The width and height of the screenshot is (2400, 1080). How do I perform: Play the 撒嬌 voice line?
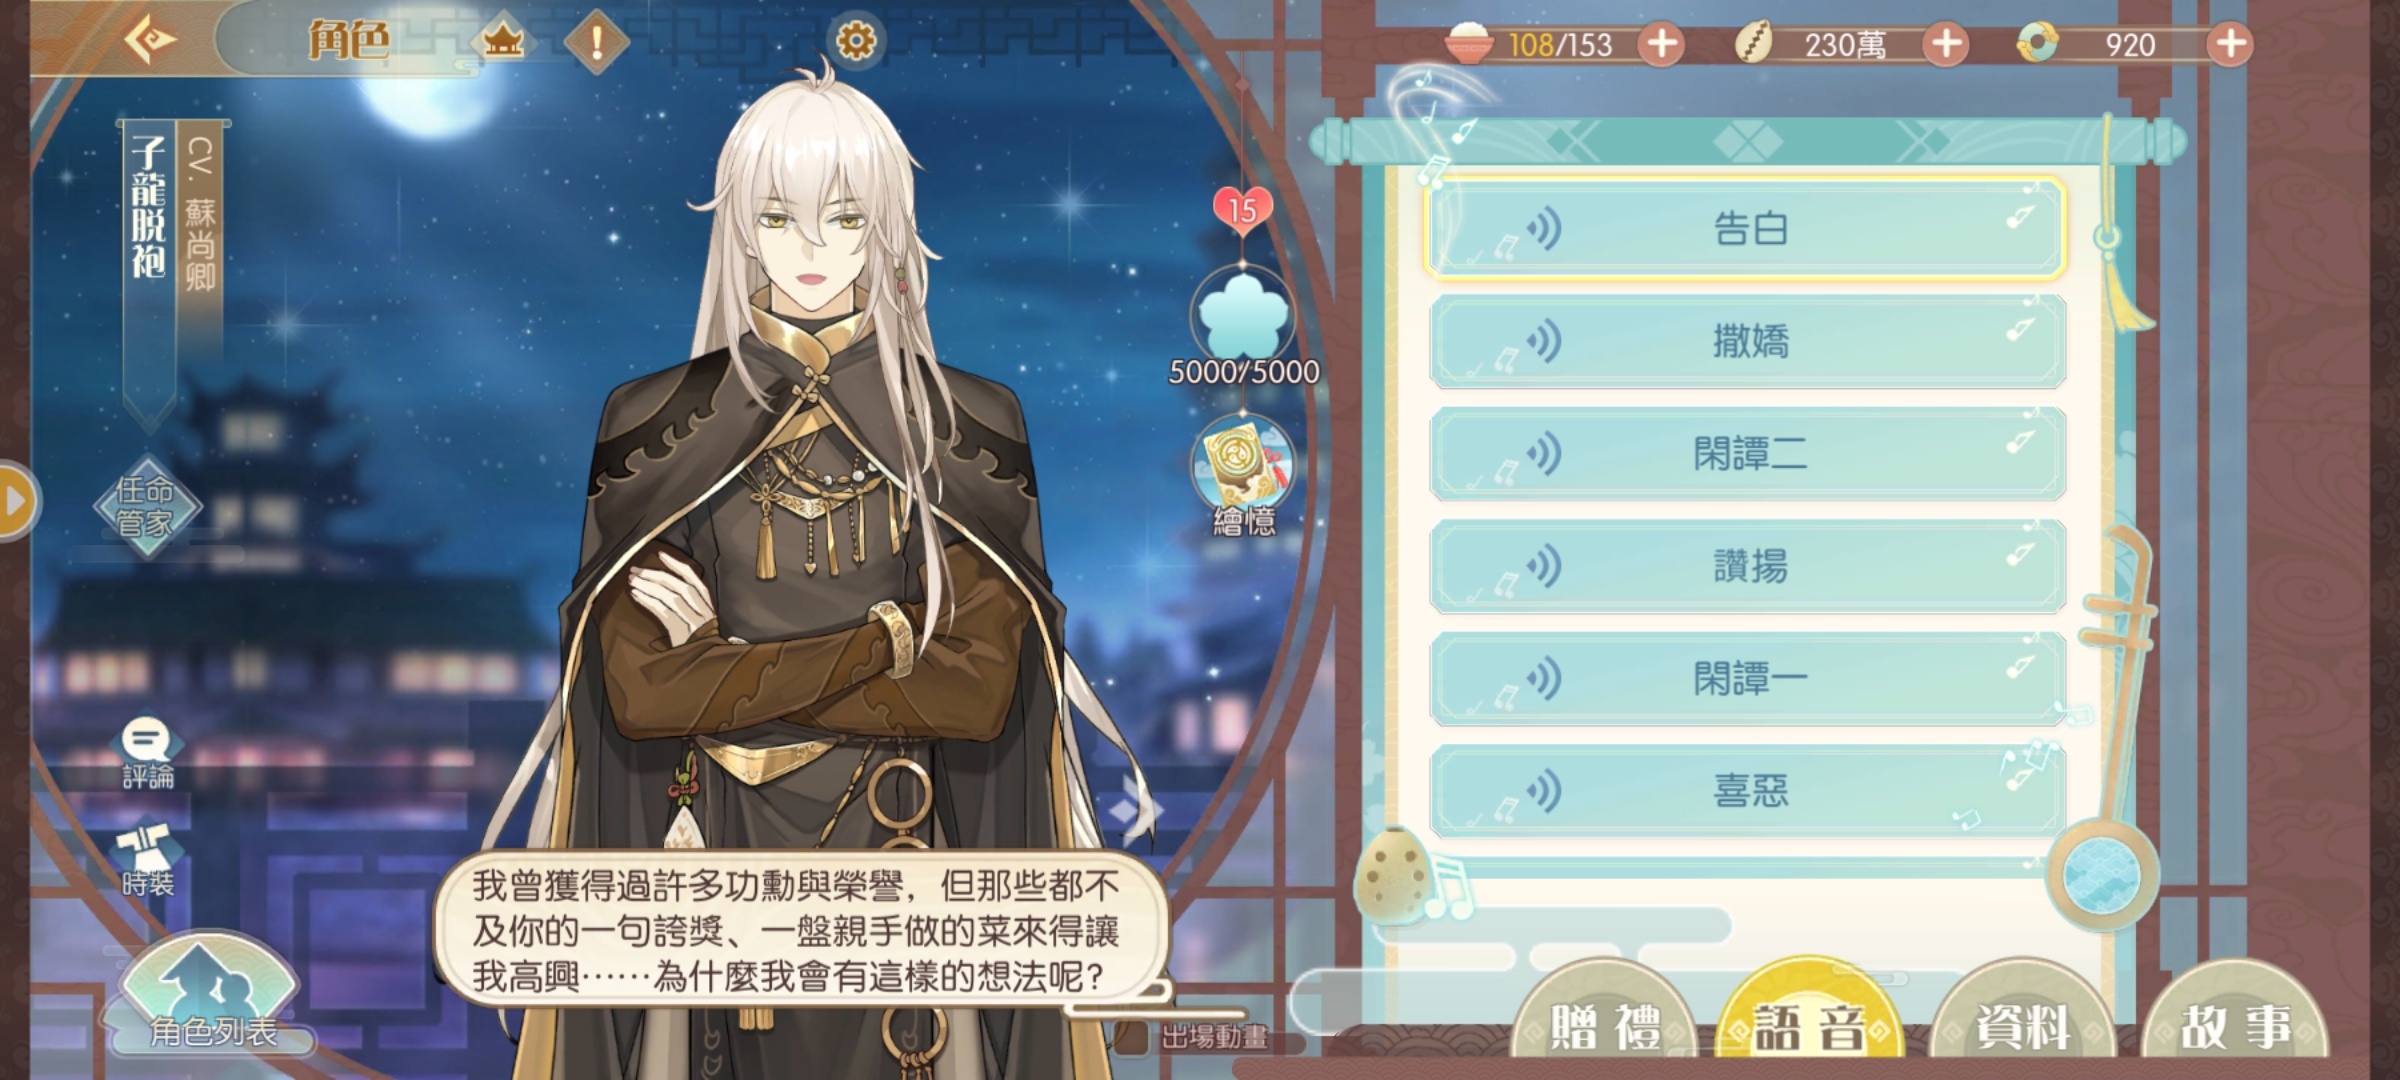[x=1746, y=342]
